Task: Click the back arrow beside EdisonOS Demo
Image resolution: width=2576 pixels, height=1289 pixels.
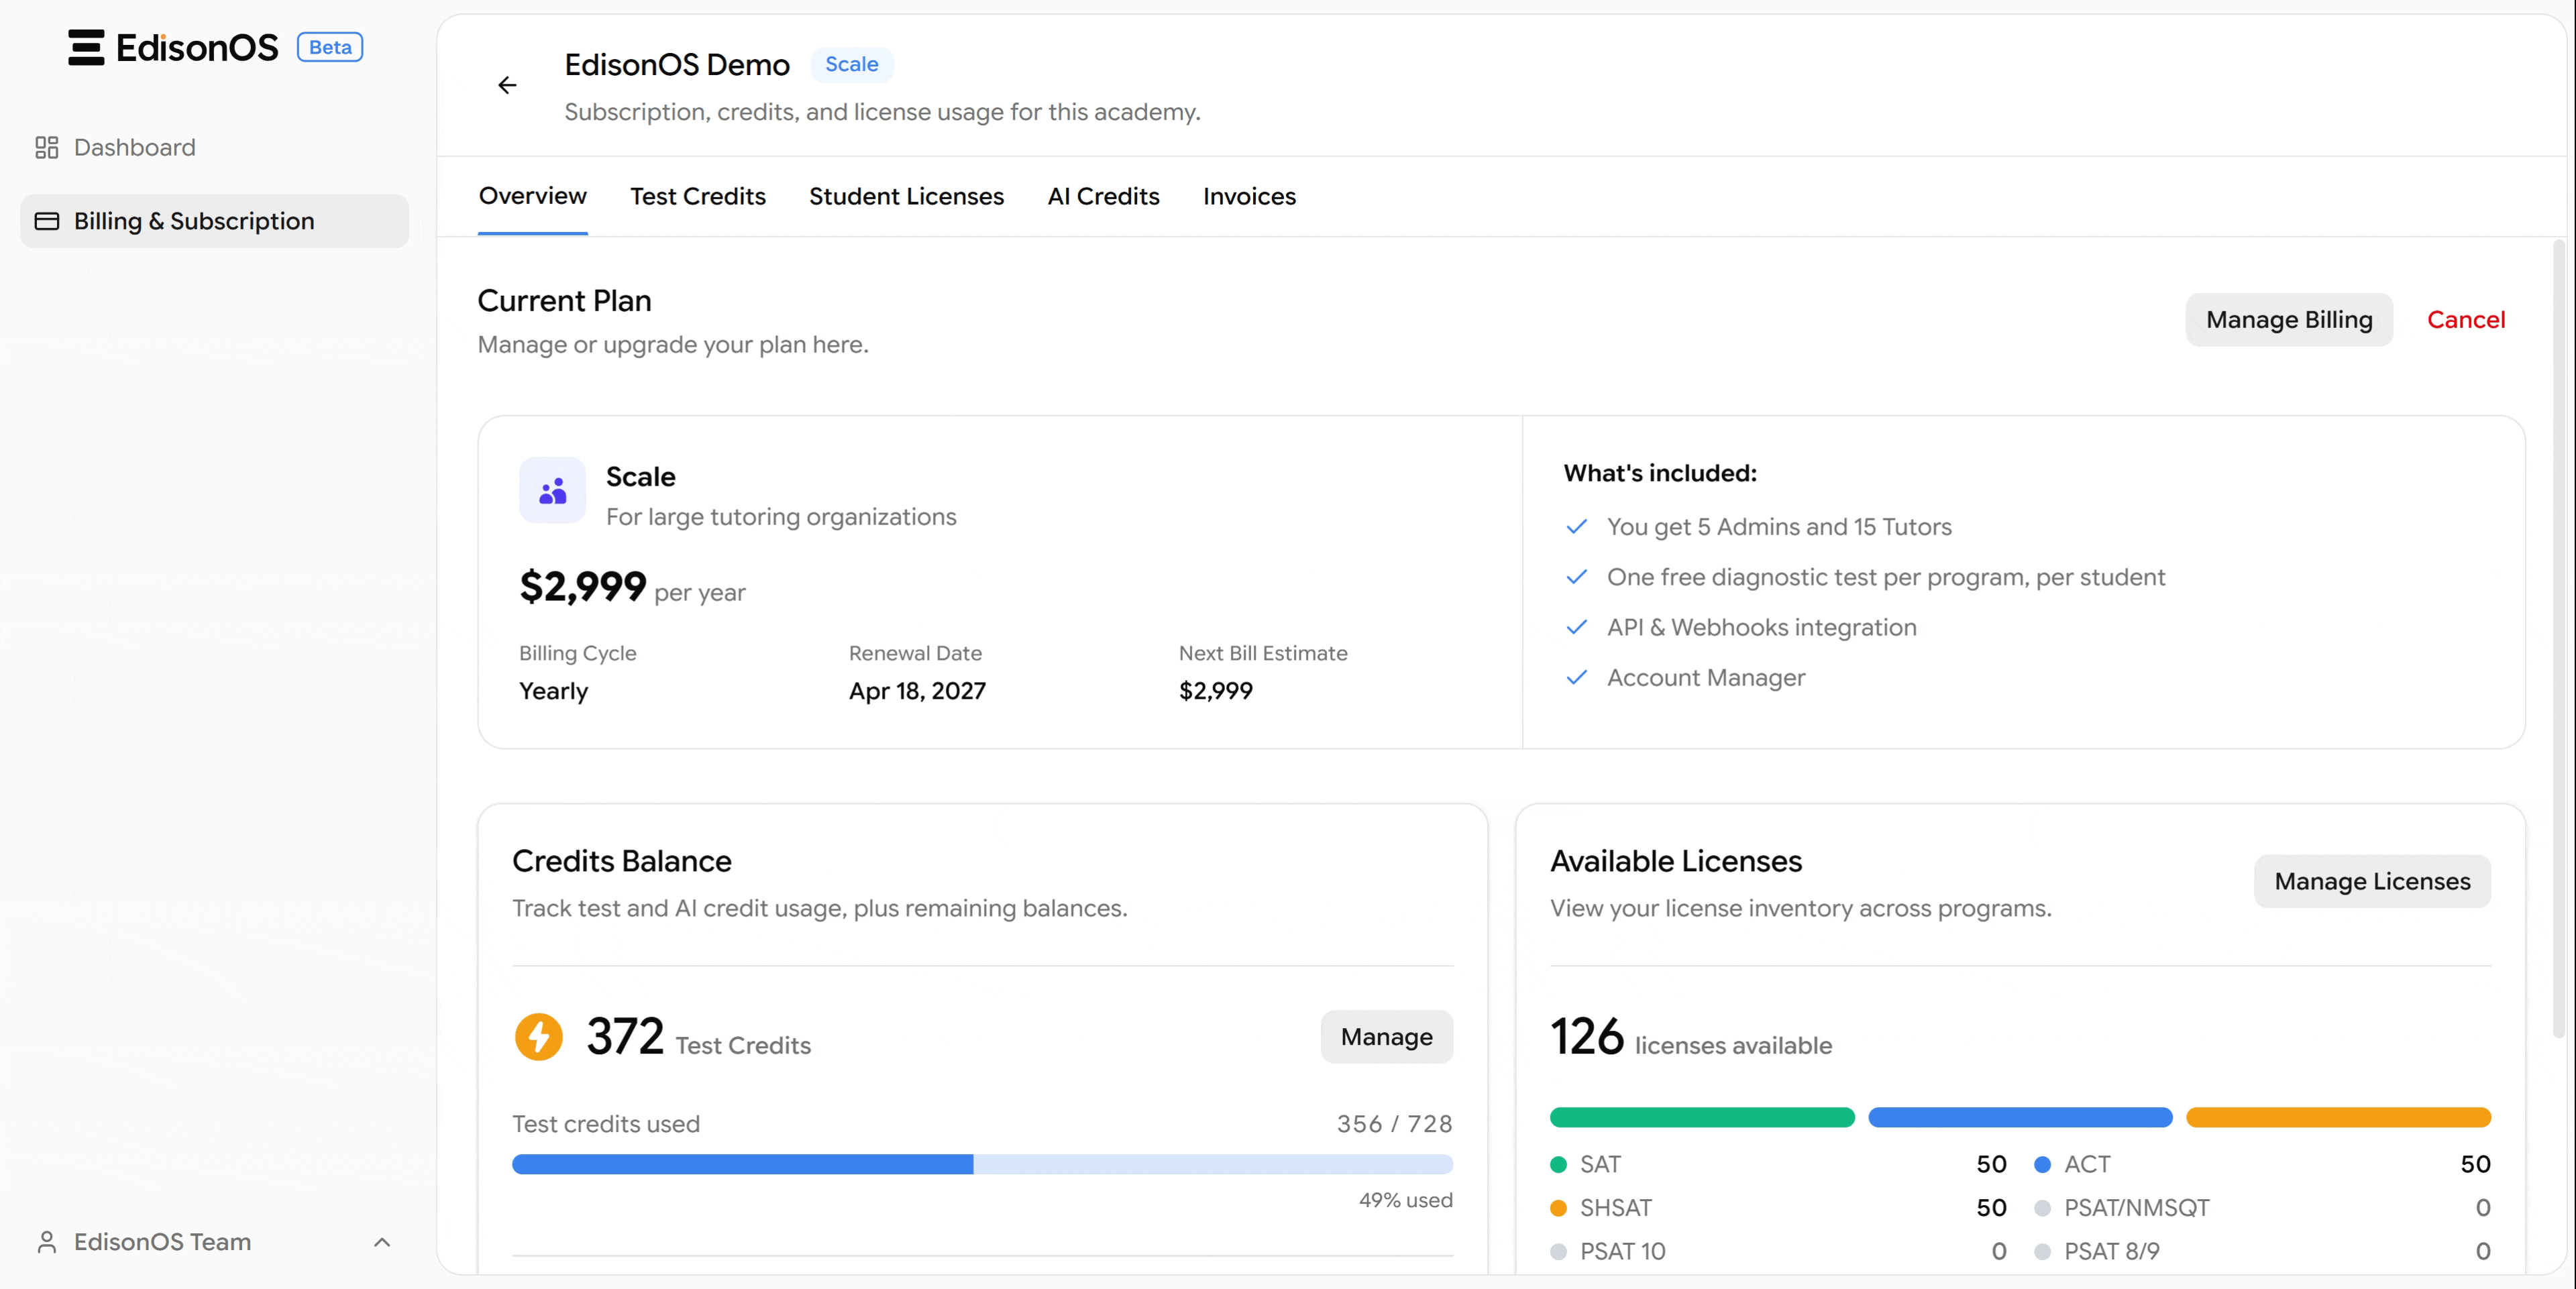Action: click(x=507, y=85)
